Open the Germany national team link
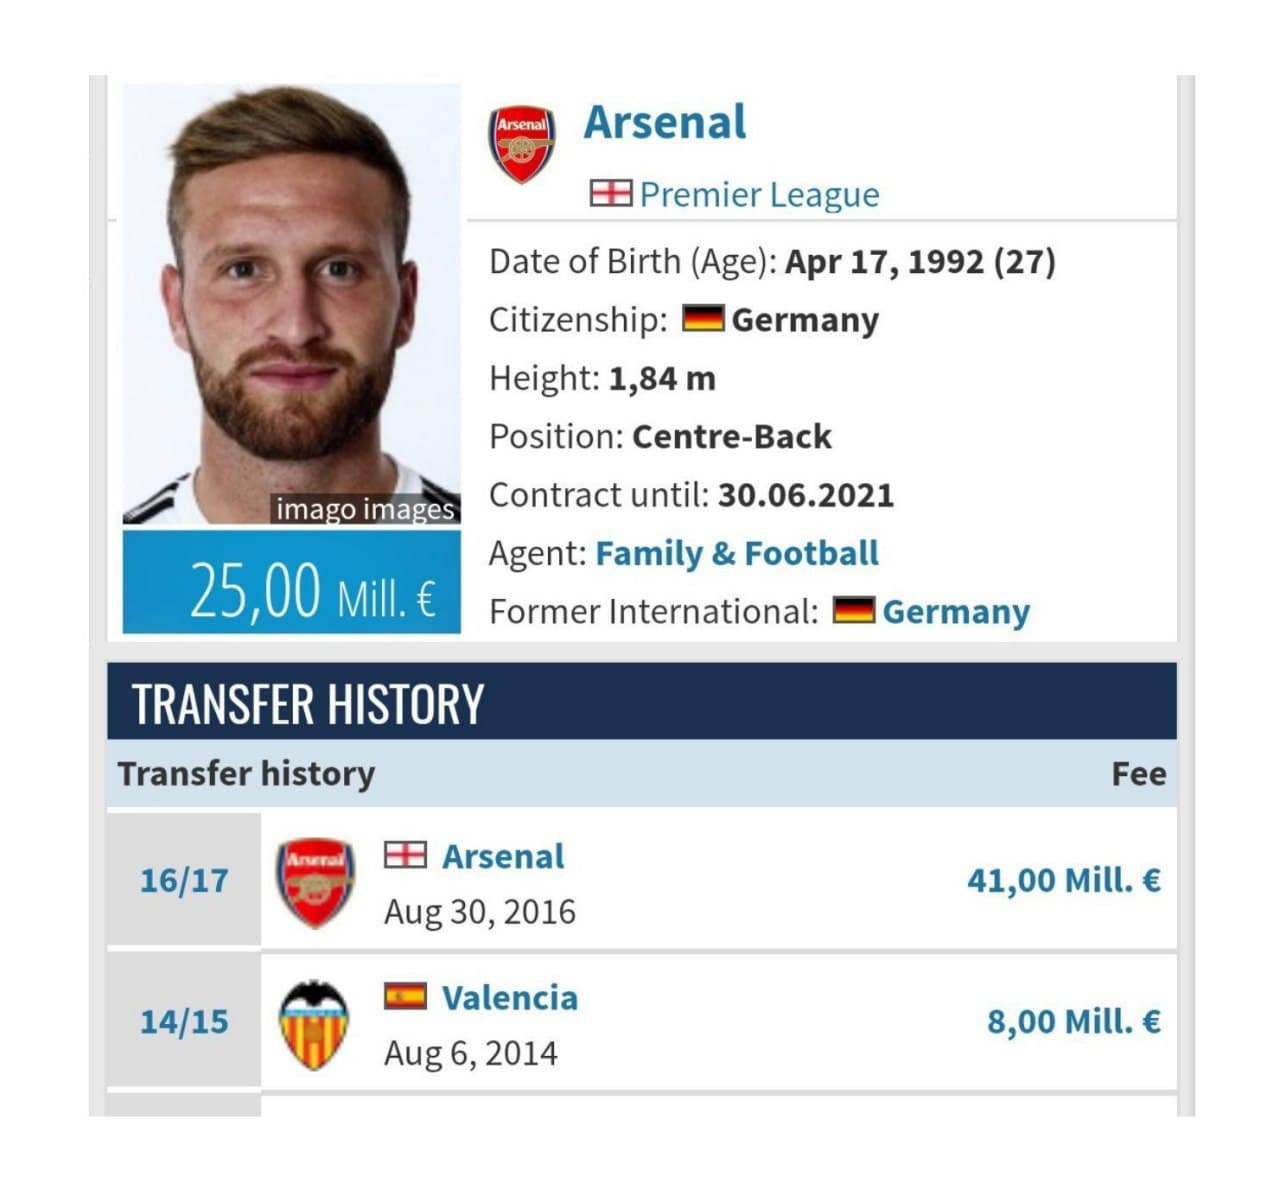1280x1183 pixels. [x=956, y=611]
